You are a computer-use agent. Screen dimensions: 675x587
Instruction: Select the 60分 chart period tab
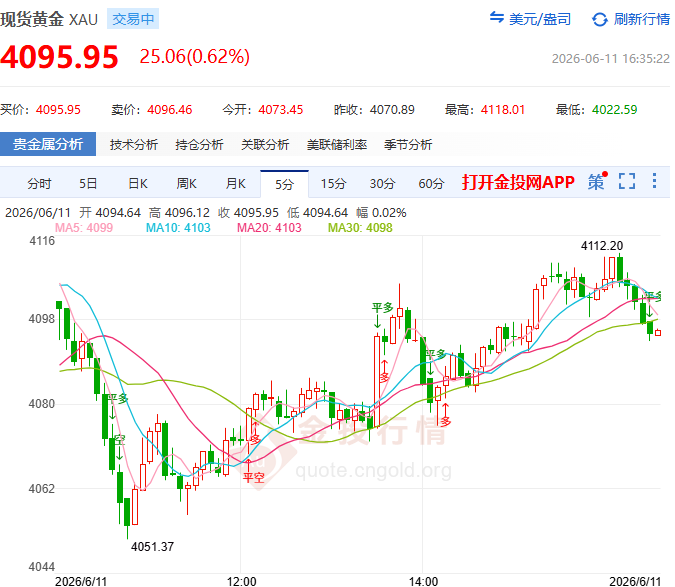[431, 184]
